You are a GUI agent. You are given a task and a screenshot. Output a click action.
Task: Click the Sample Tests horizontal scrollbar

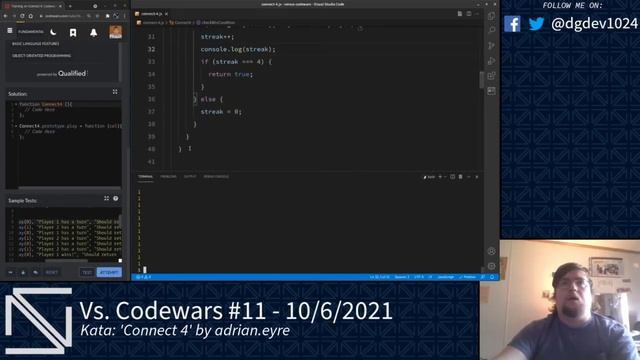click(66, 261)
